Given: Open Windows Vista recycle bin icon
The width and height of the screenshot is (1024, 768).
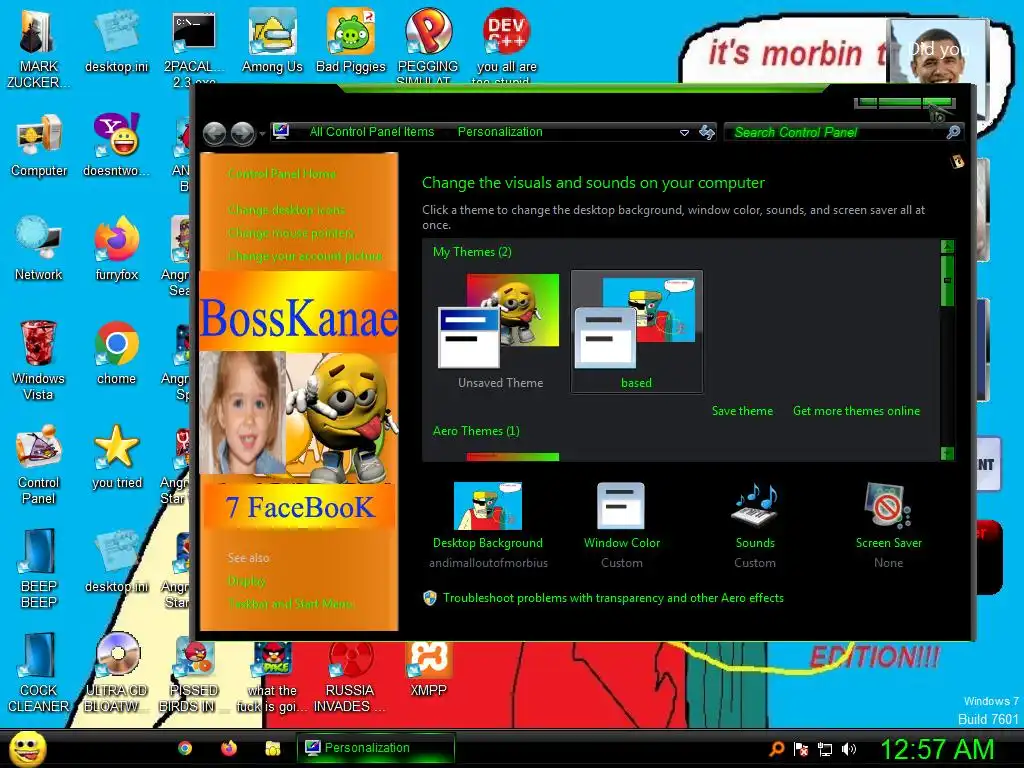Looking at the screenshot, I should point(38,360).
